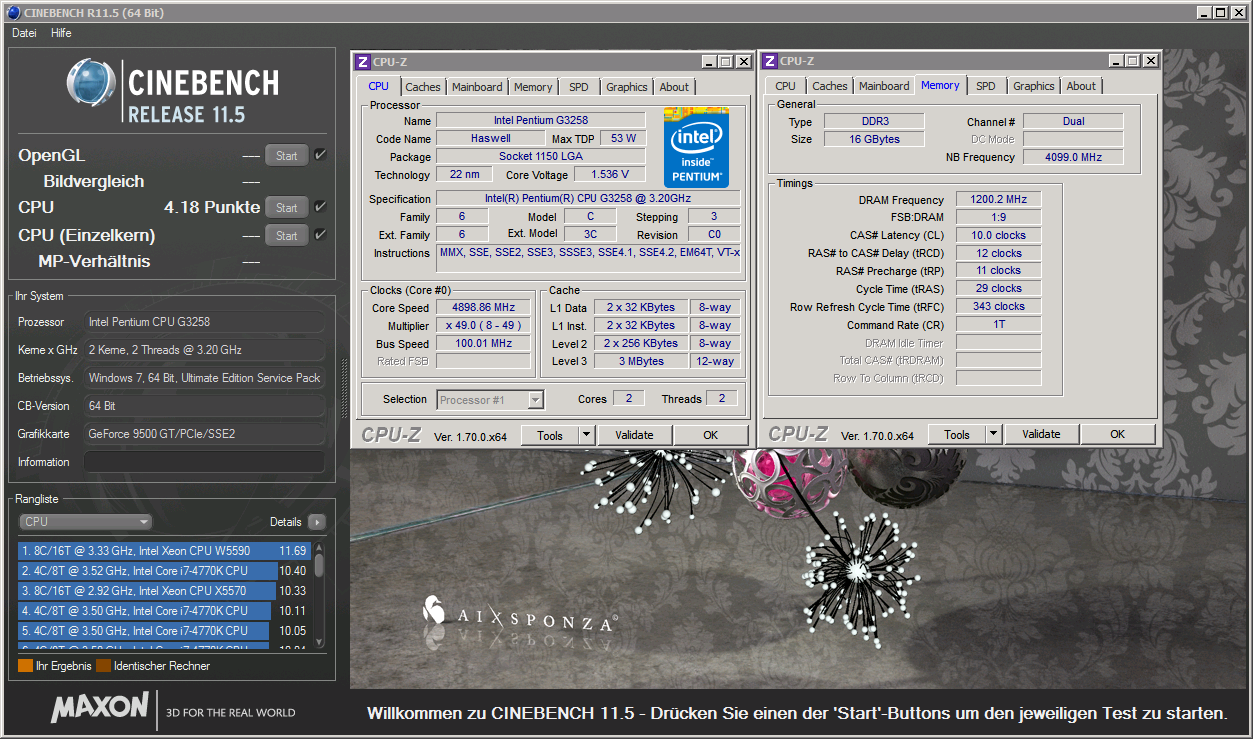Expand ranking Details arrow button

[317, 522]
